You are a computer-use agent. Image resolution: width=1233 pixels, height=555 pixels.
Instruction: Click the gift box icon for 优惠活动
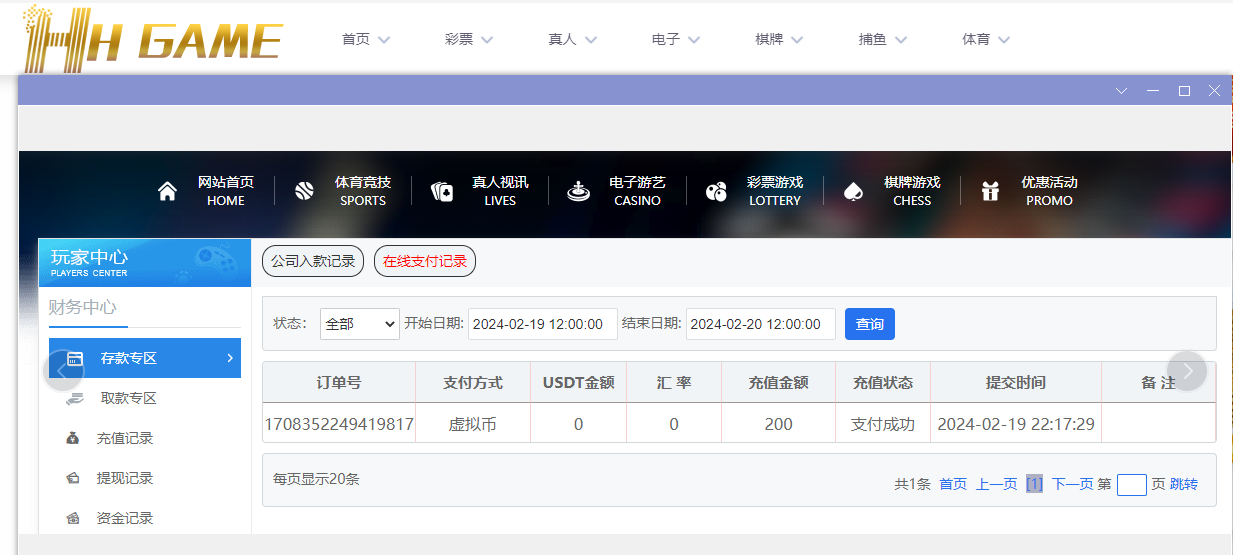[990, 191]
